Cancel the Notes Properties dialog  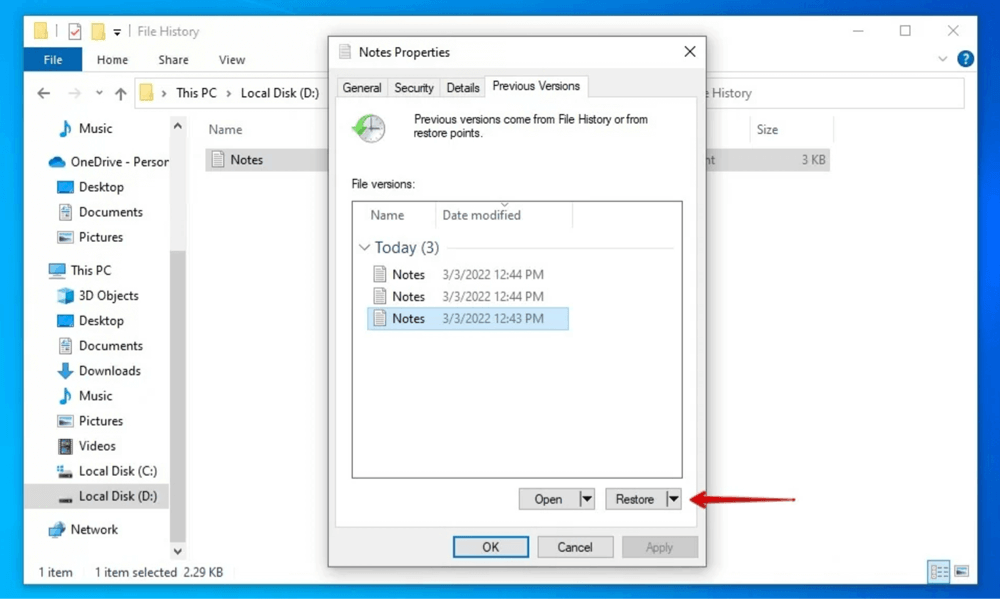(x=575, y=547)
